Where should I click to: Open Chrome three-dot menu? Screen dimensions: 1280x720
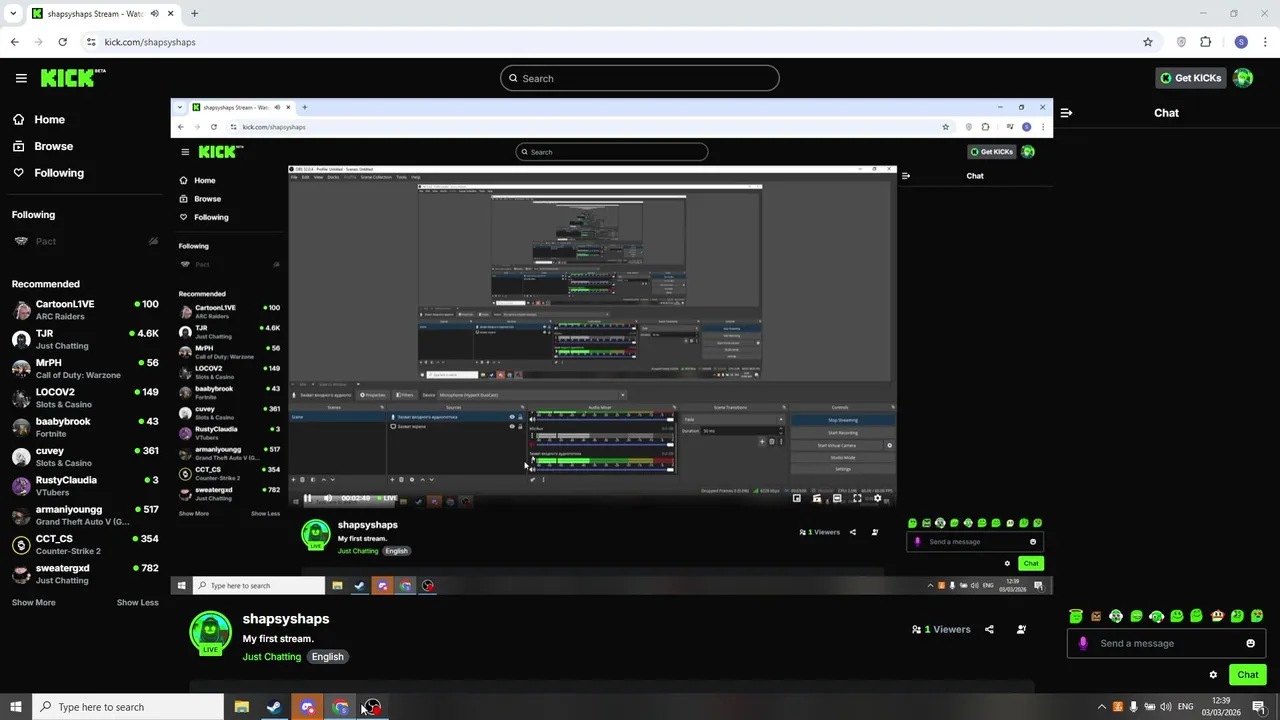click(1266, 42)
